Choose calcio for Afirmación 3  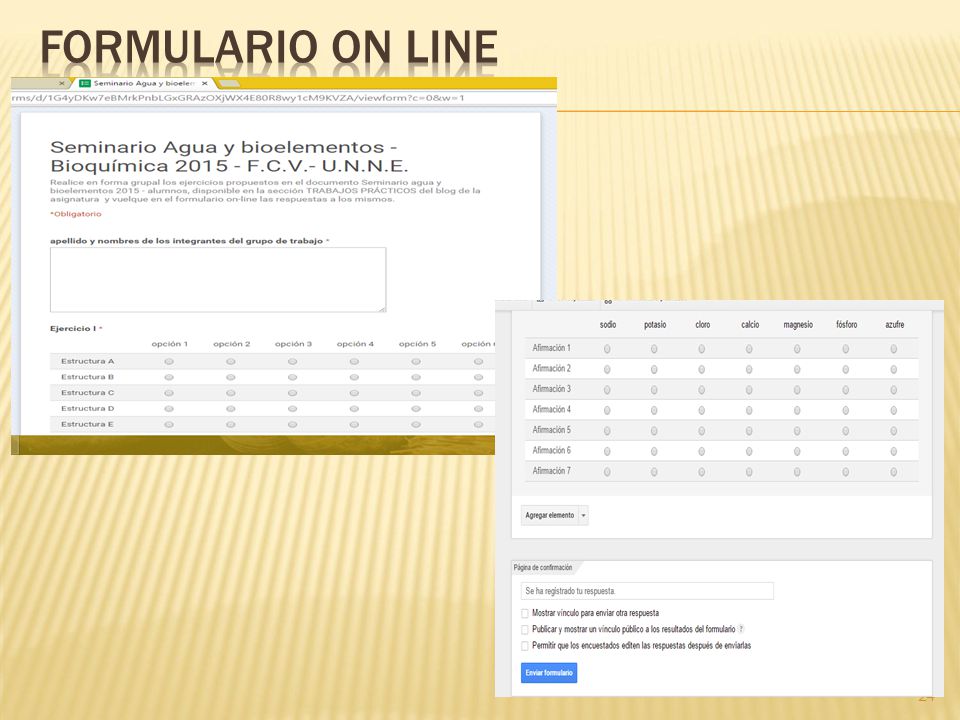tap(749, 390)
